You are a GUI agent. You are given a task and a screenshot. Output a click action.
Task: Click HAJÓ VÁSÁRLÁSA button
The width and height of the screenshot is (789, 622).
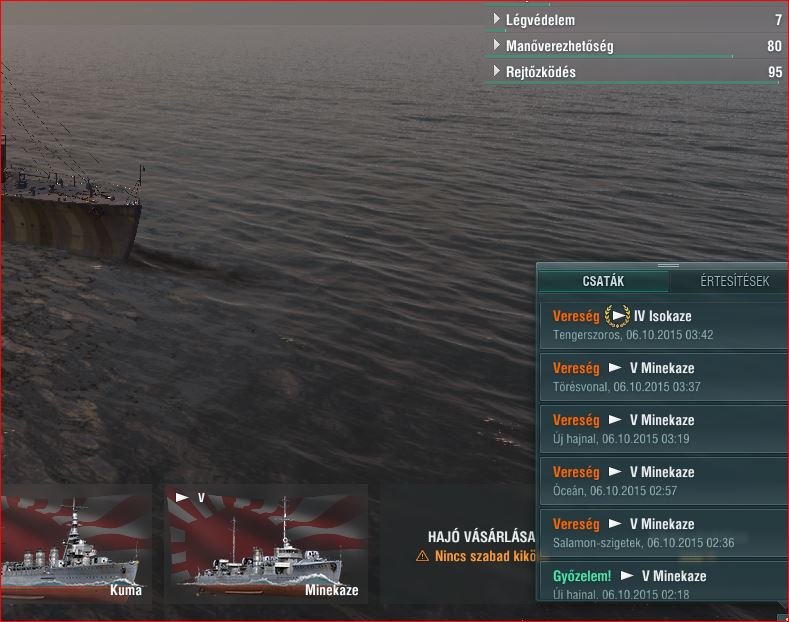coord(482,537)
